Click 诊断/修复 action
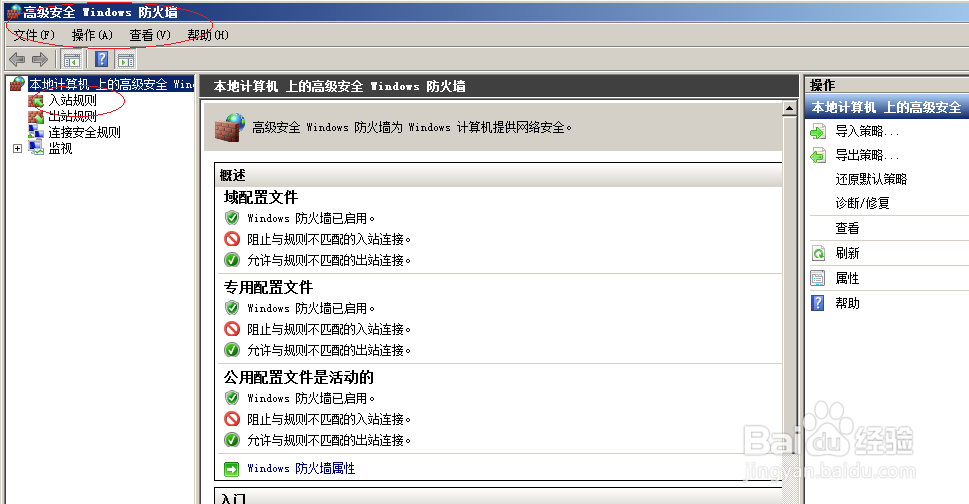The image size is (969, 504). tap(862, 203)
